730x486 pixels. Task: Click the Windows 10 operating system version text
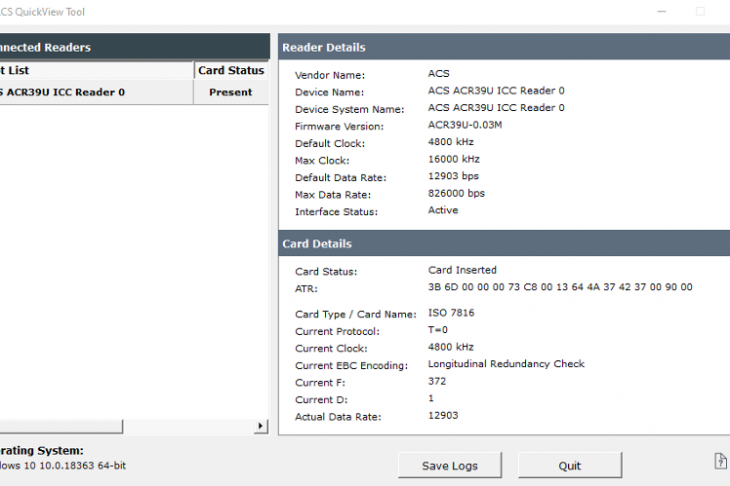tap(63, 466)
